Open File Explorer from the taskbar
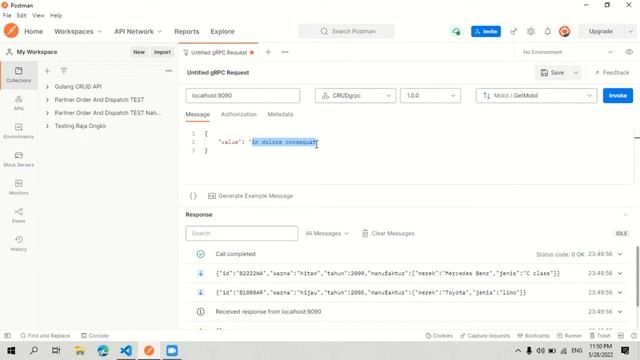This screenshot has height=360, width=640. pos(80,351)
